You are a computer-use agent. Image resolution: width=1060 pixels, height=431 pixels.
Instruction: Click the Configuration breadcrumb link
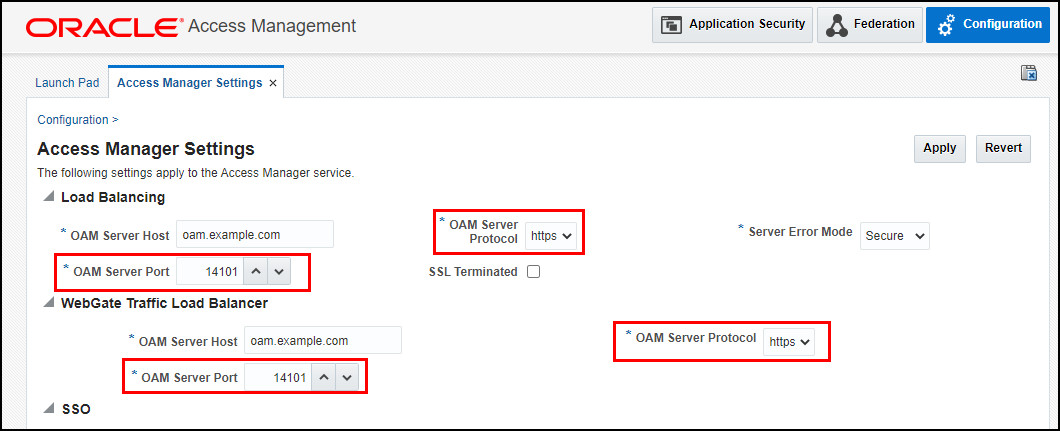[73, 120]
